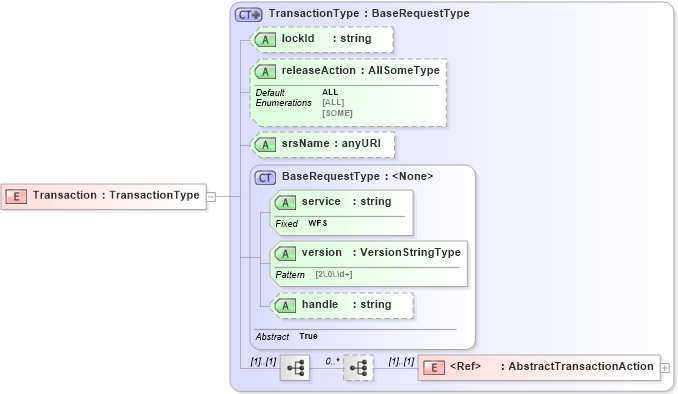This screenshot has height=394, width=678.
Task: Click the CT+ icon of TransactionType
Action: point(249,15)
